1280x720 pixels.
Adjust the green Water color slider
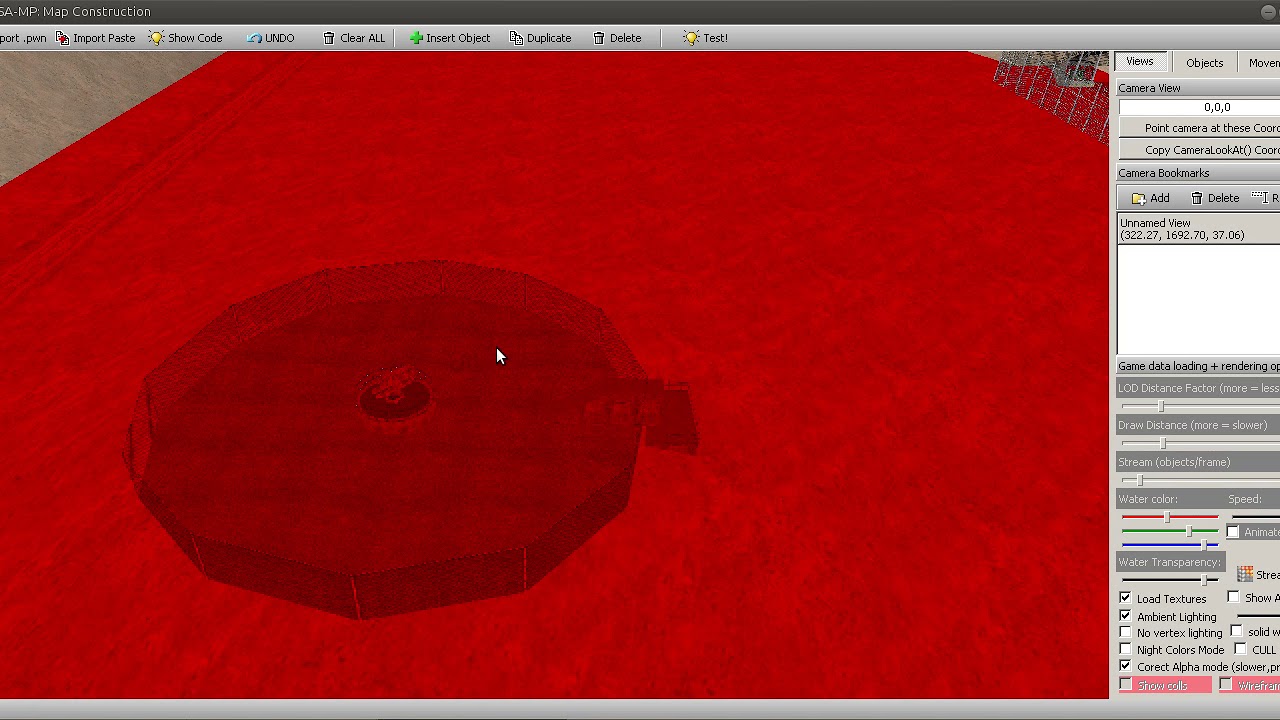pos(1189,531)
